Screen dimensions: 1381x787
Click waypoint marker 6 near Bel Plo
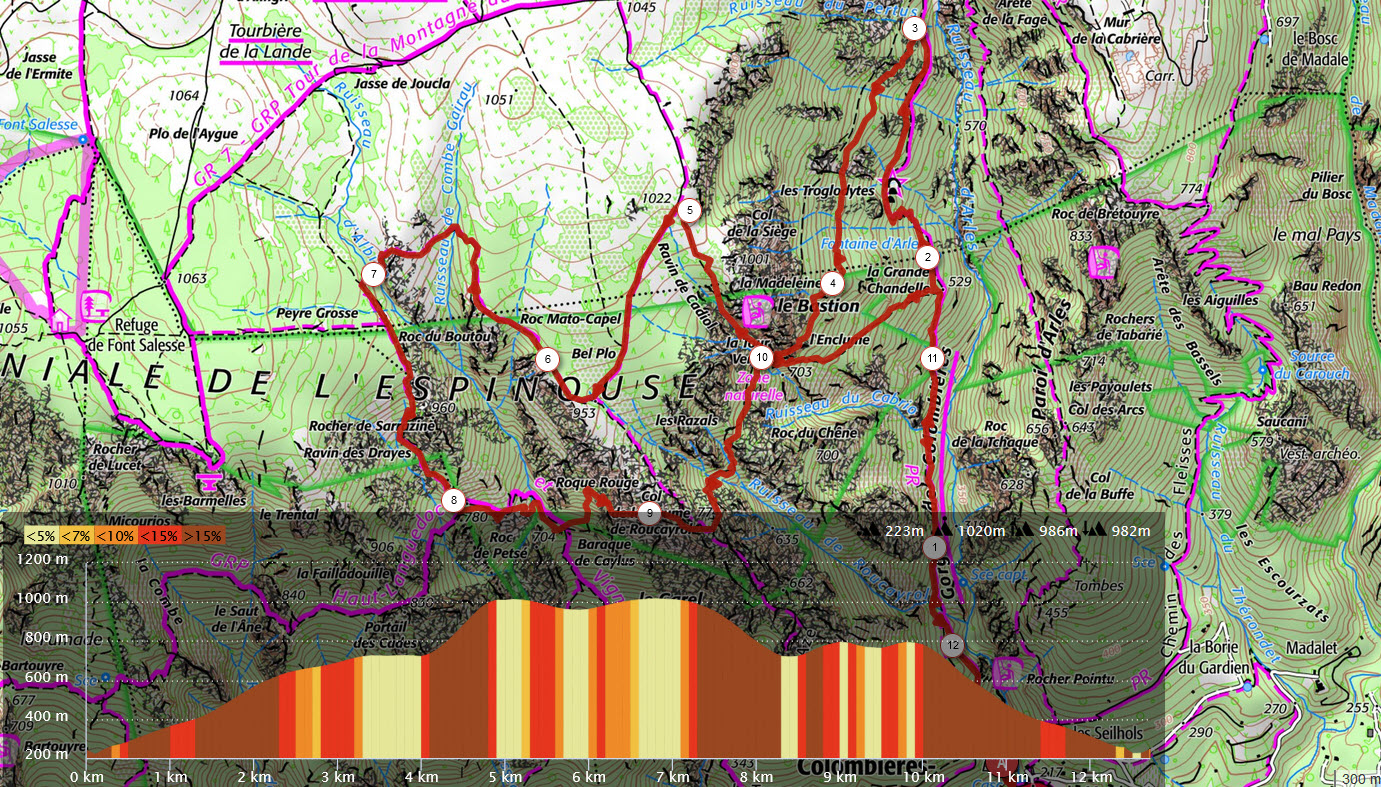546,359
